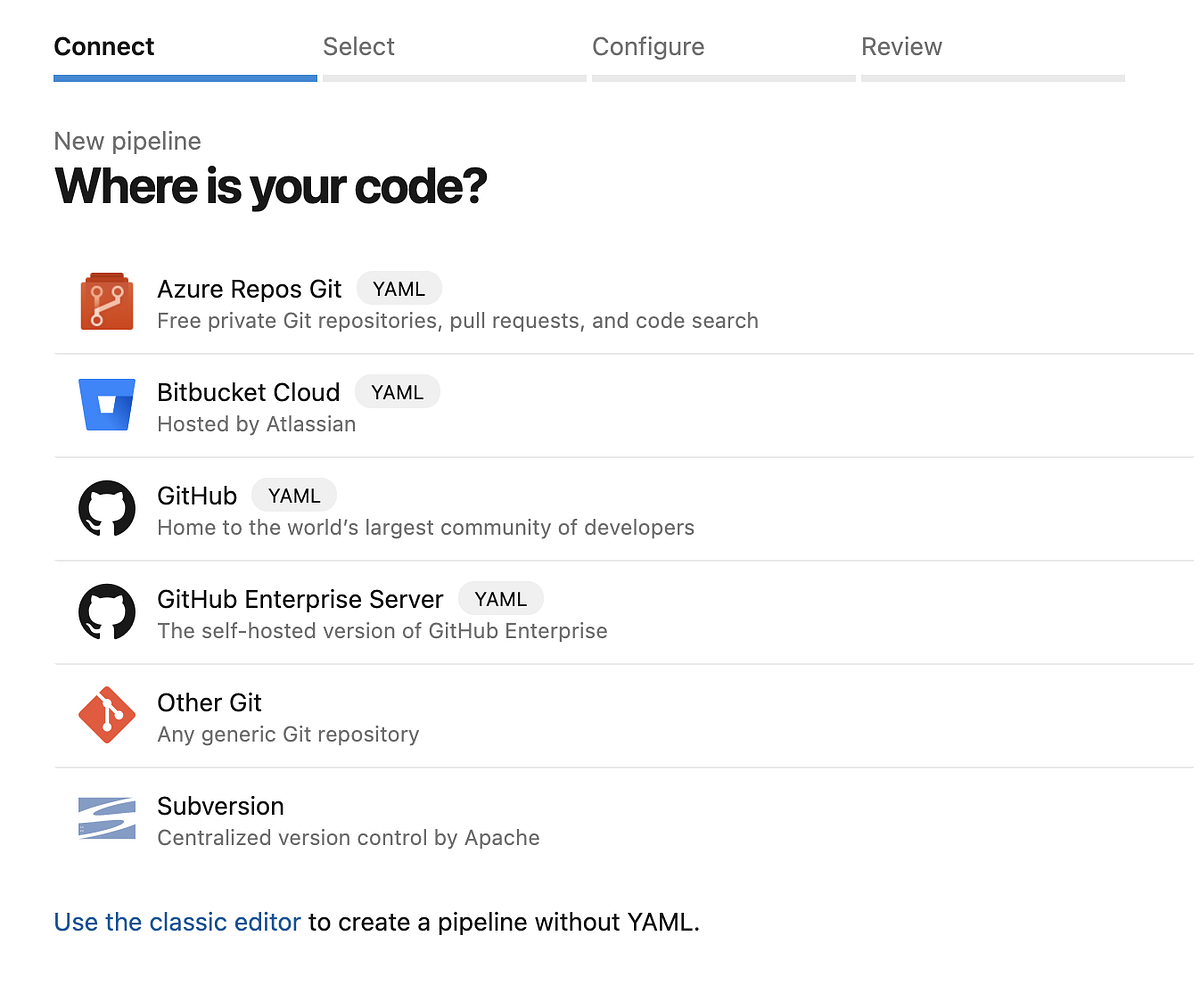Pick Other Git for a generic repository
1200x984 pixels.
pyautogui.click(x=209, y=703)
